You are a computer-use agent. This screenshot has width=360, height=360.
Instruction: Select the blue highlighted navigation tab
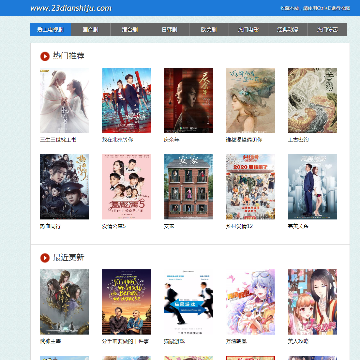click(51, 30)
